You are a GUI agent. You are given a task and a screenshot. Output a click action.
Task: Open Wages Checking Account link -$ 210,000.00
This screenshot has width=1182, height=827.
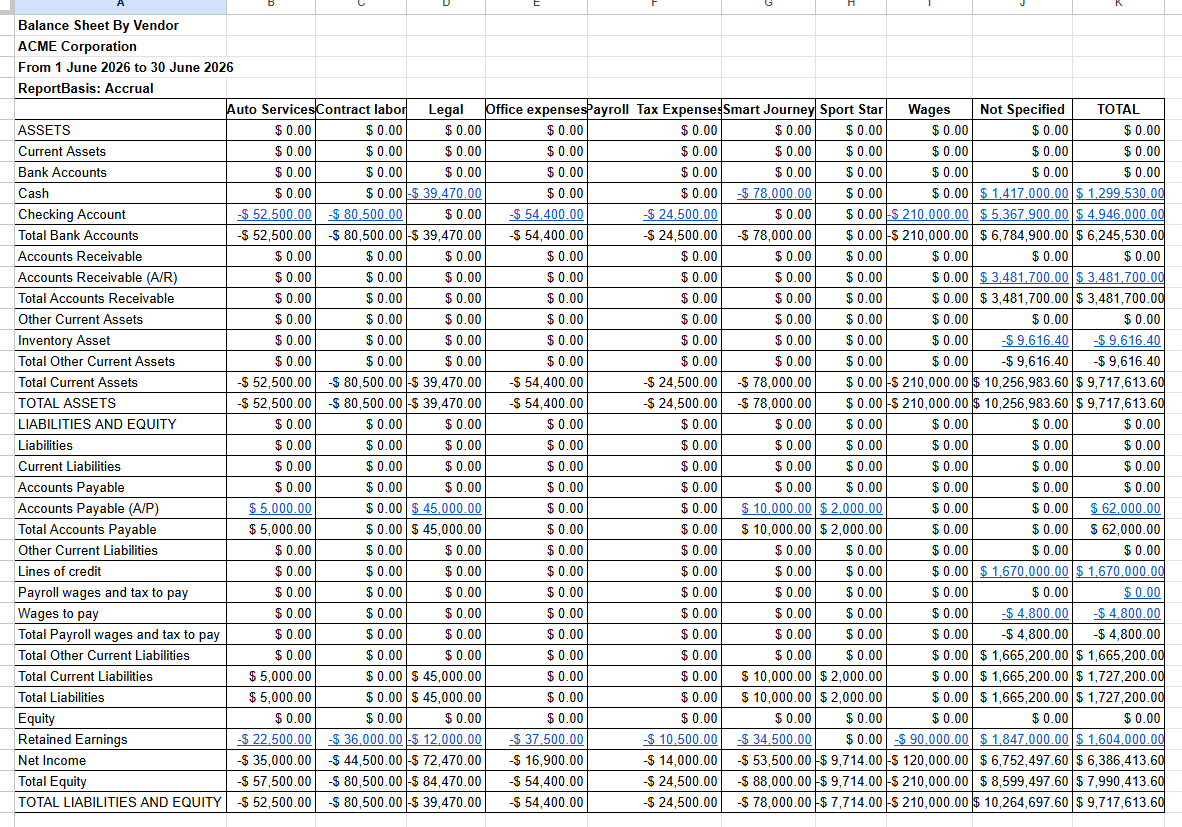(x=929, y=214)
